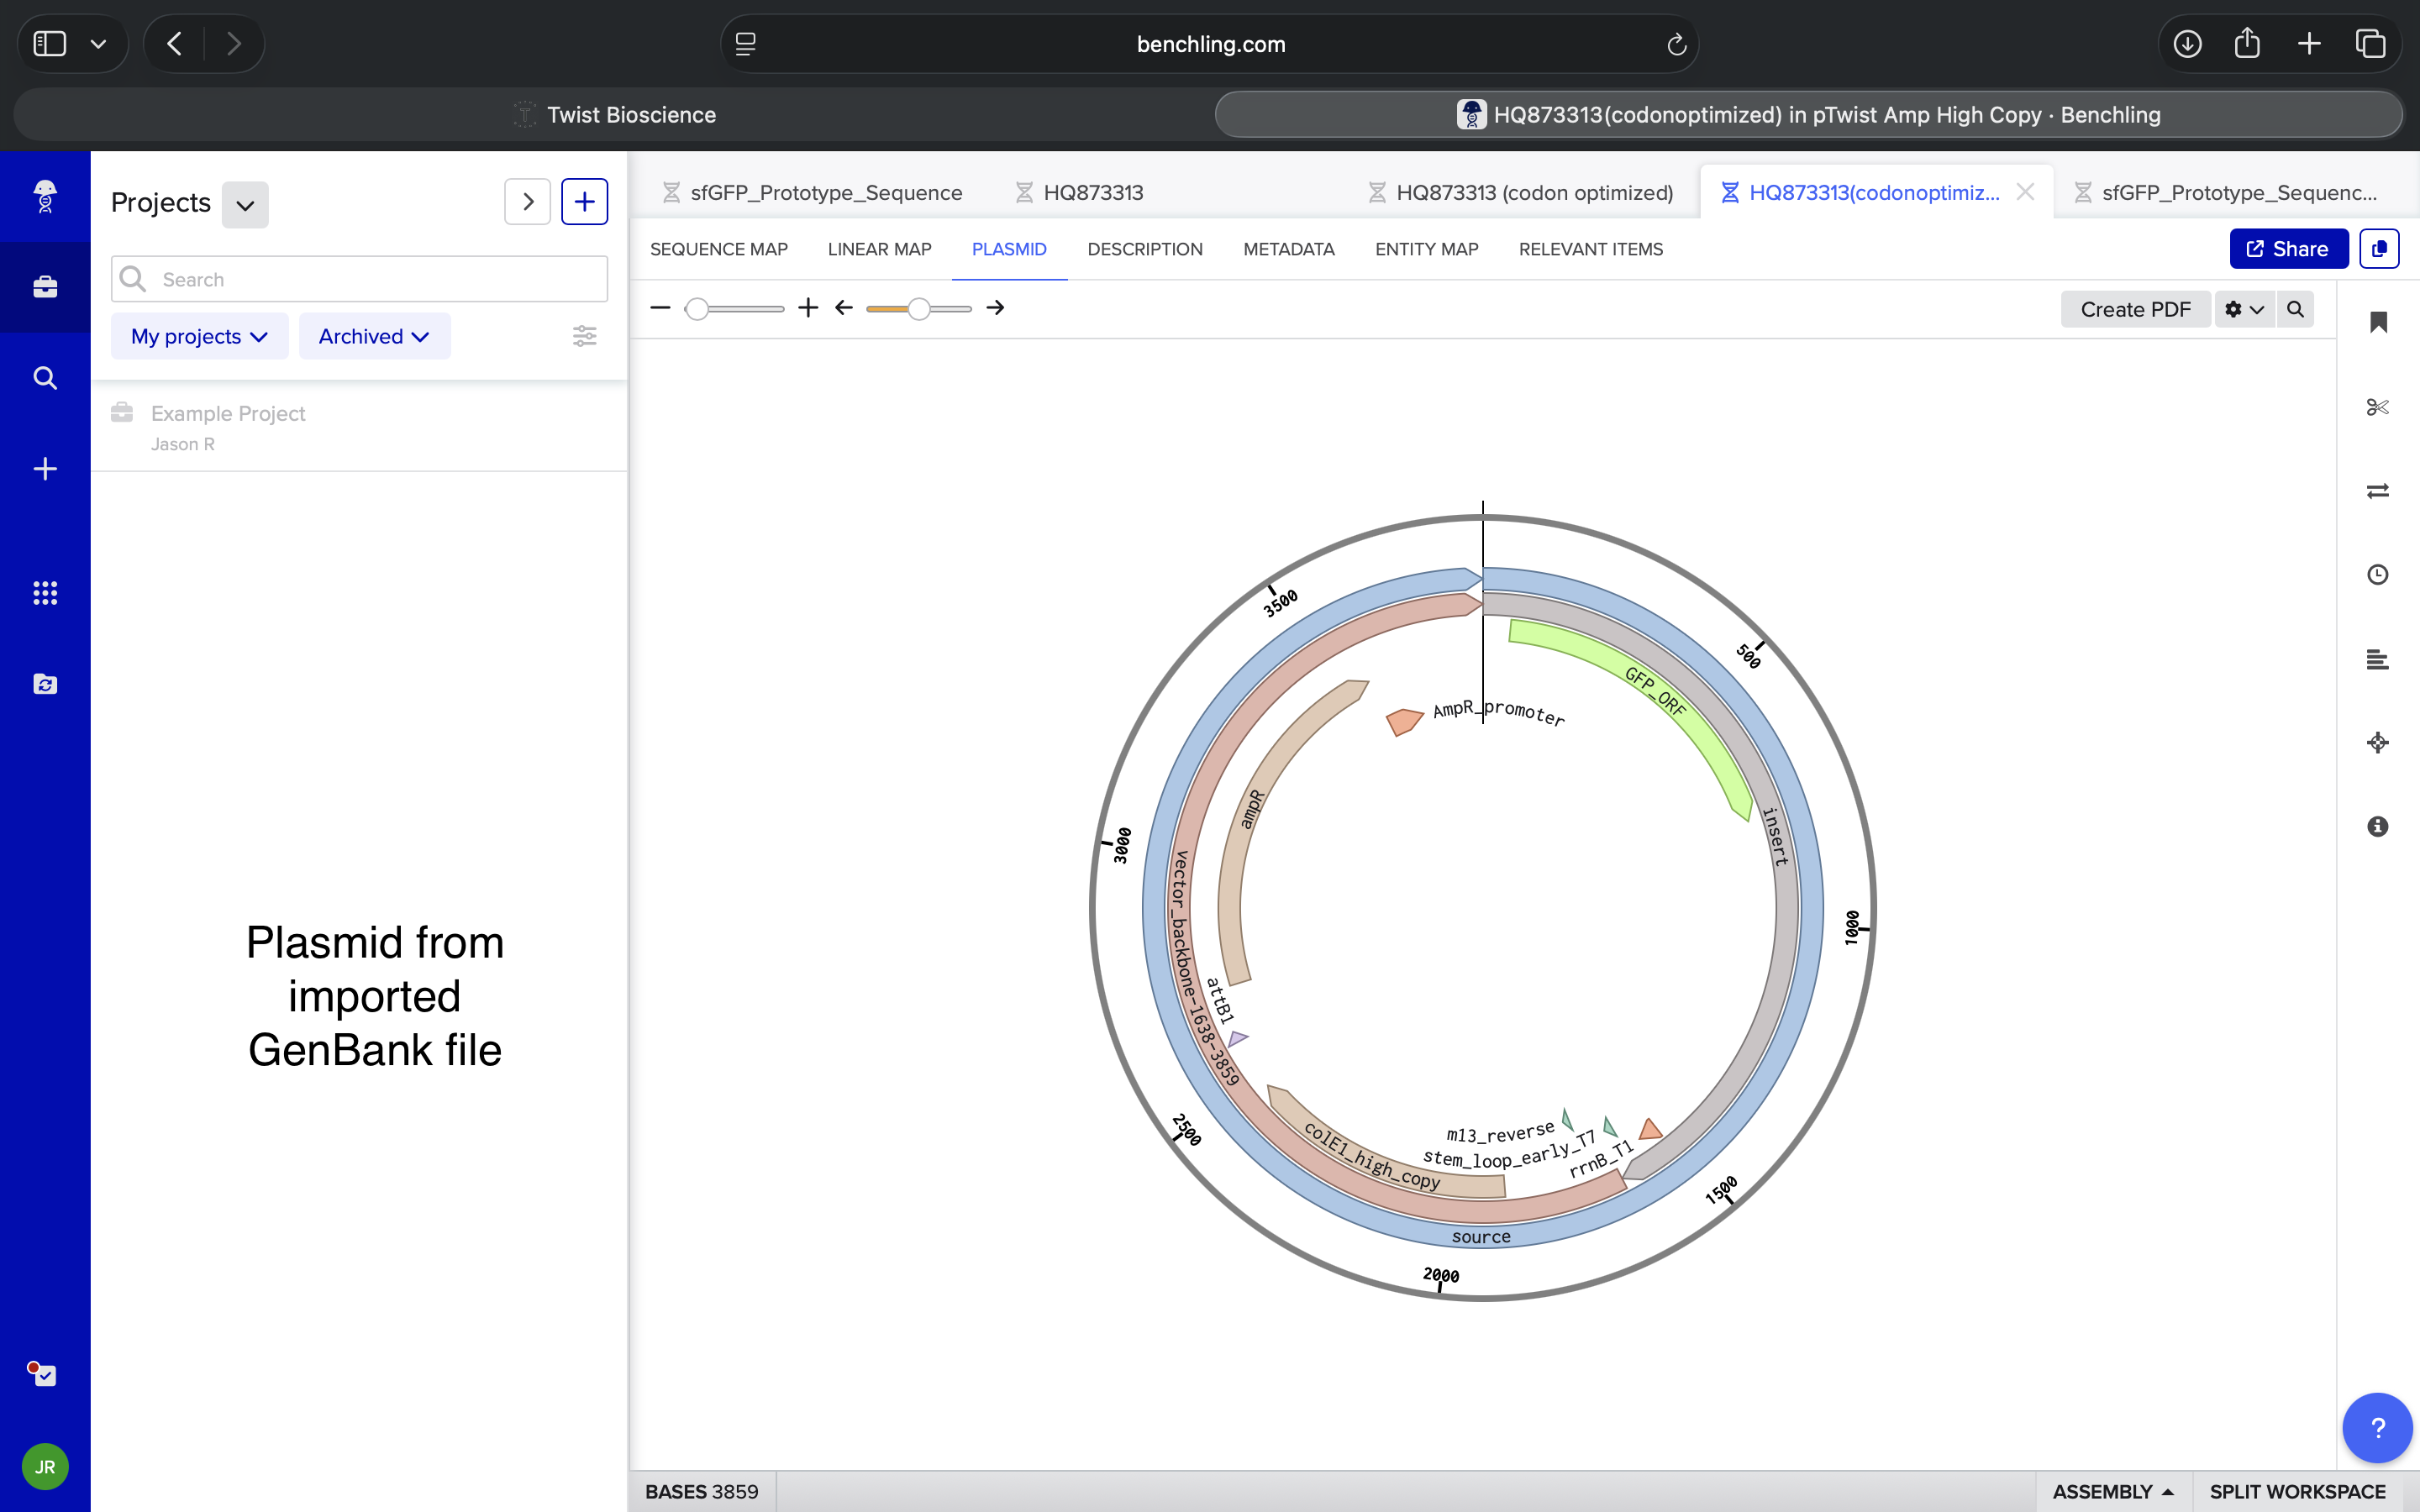
Task: Open the sequence info panel
Action: point(2378,826)
